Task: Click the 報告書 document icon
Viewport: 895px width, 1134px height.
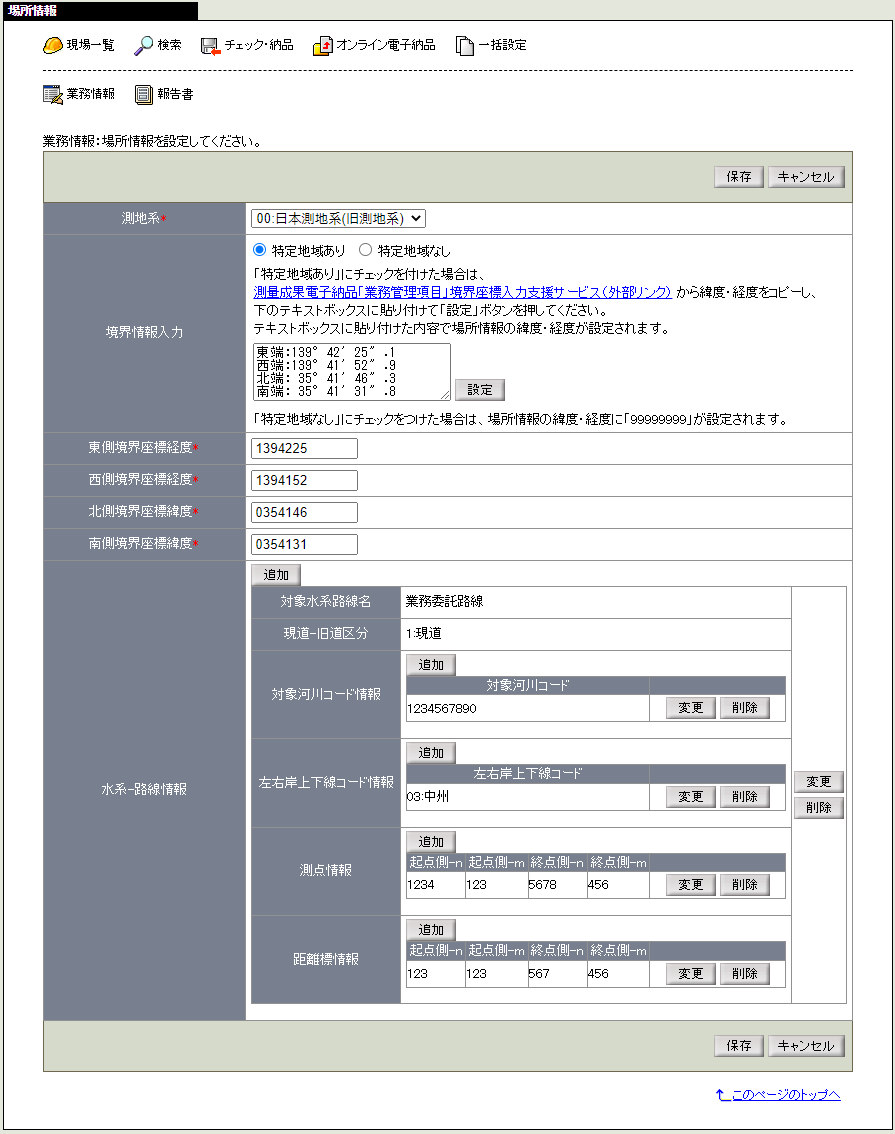Action: (x=144, y=95)
